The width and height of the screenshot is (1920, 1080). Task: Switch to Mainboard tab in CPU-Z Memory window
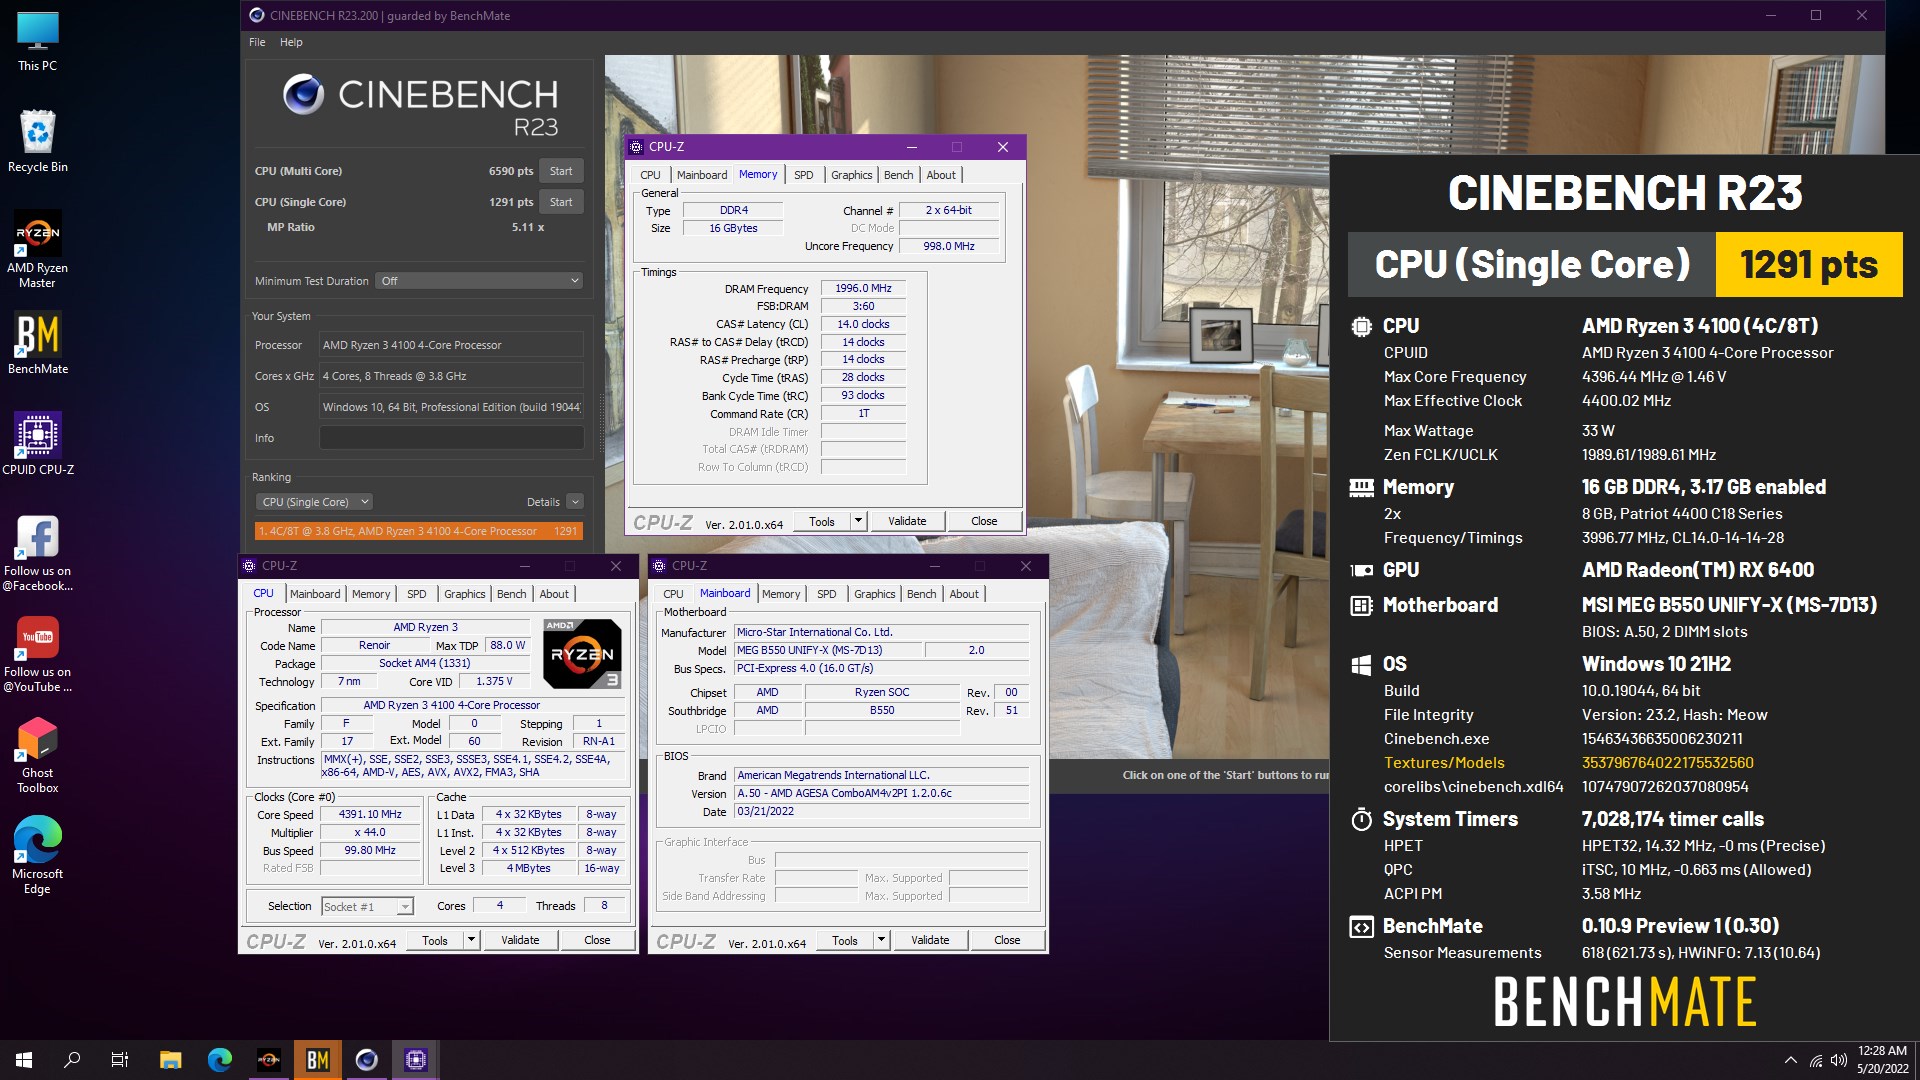[x=702, y=175]
